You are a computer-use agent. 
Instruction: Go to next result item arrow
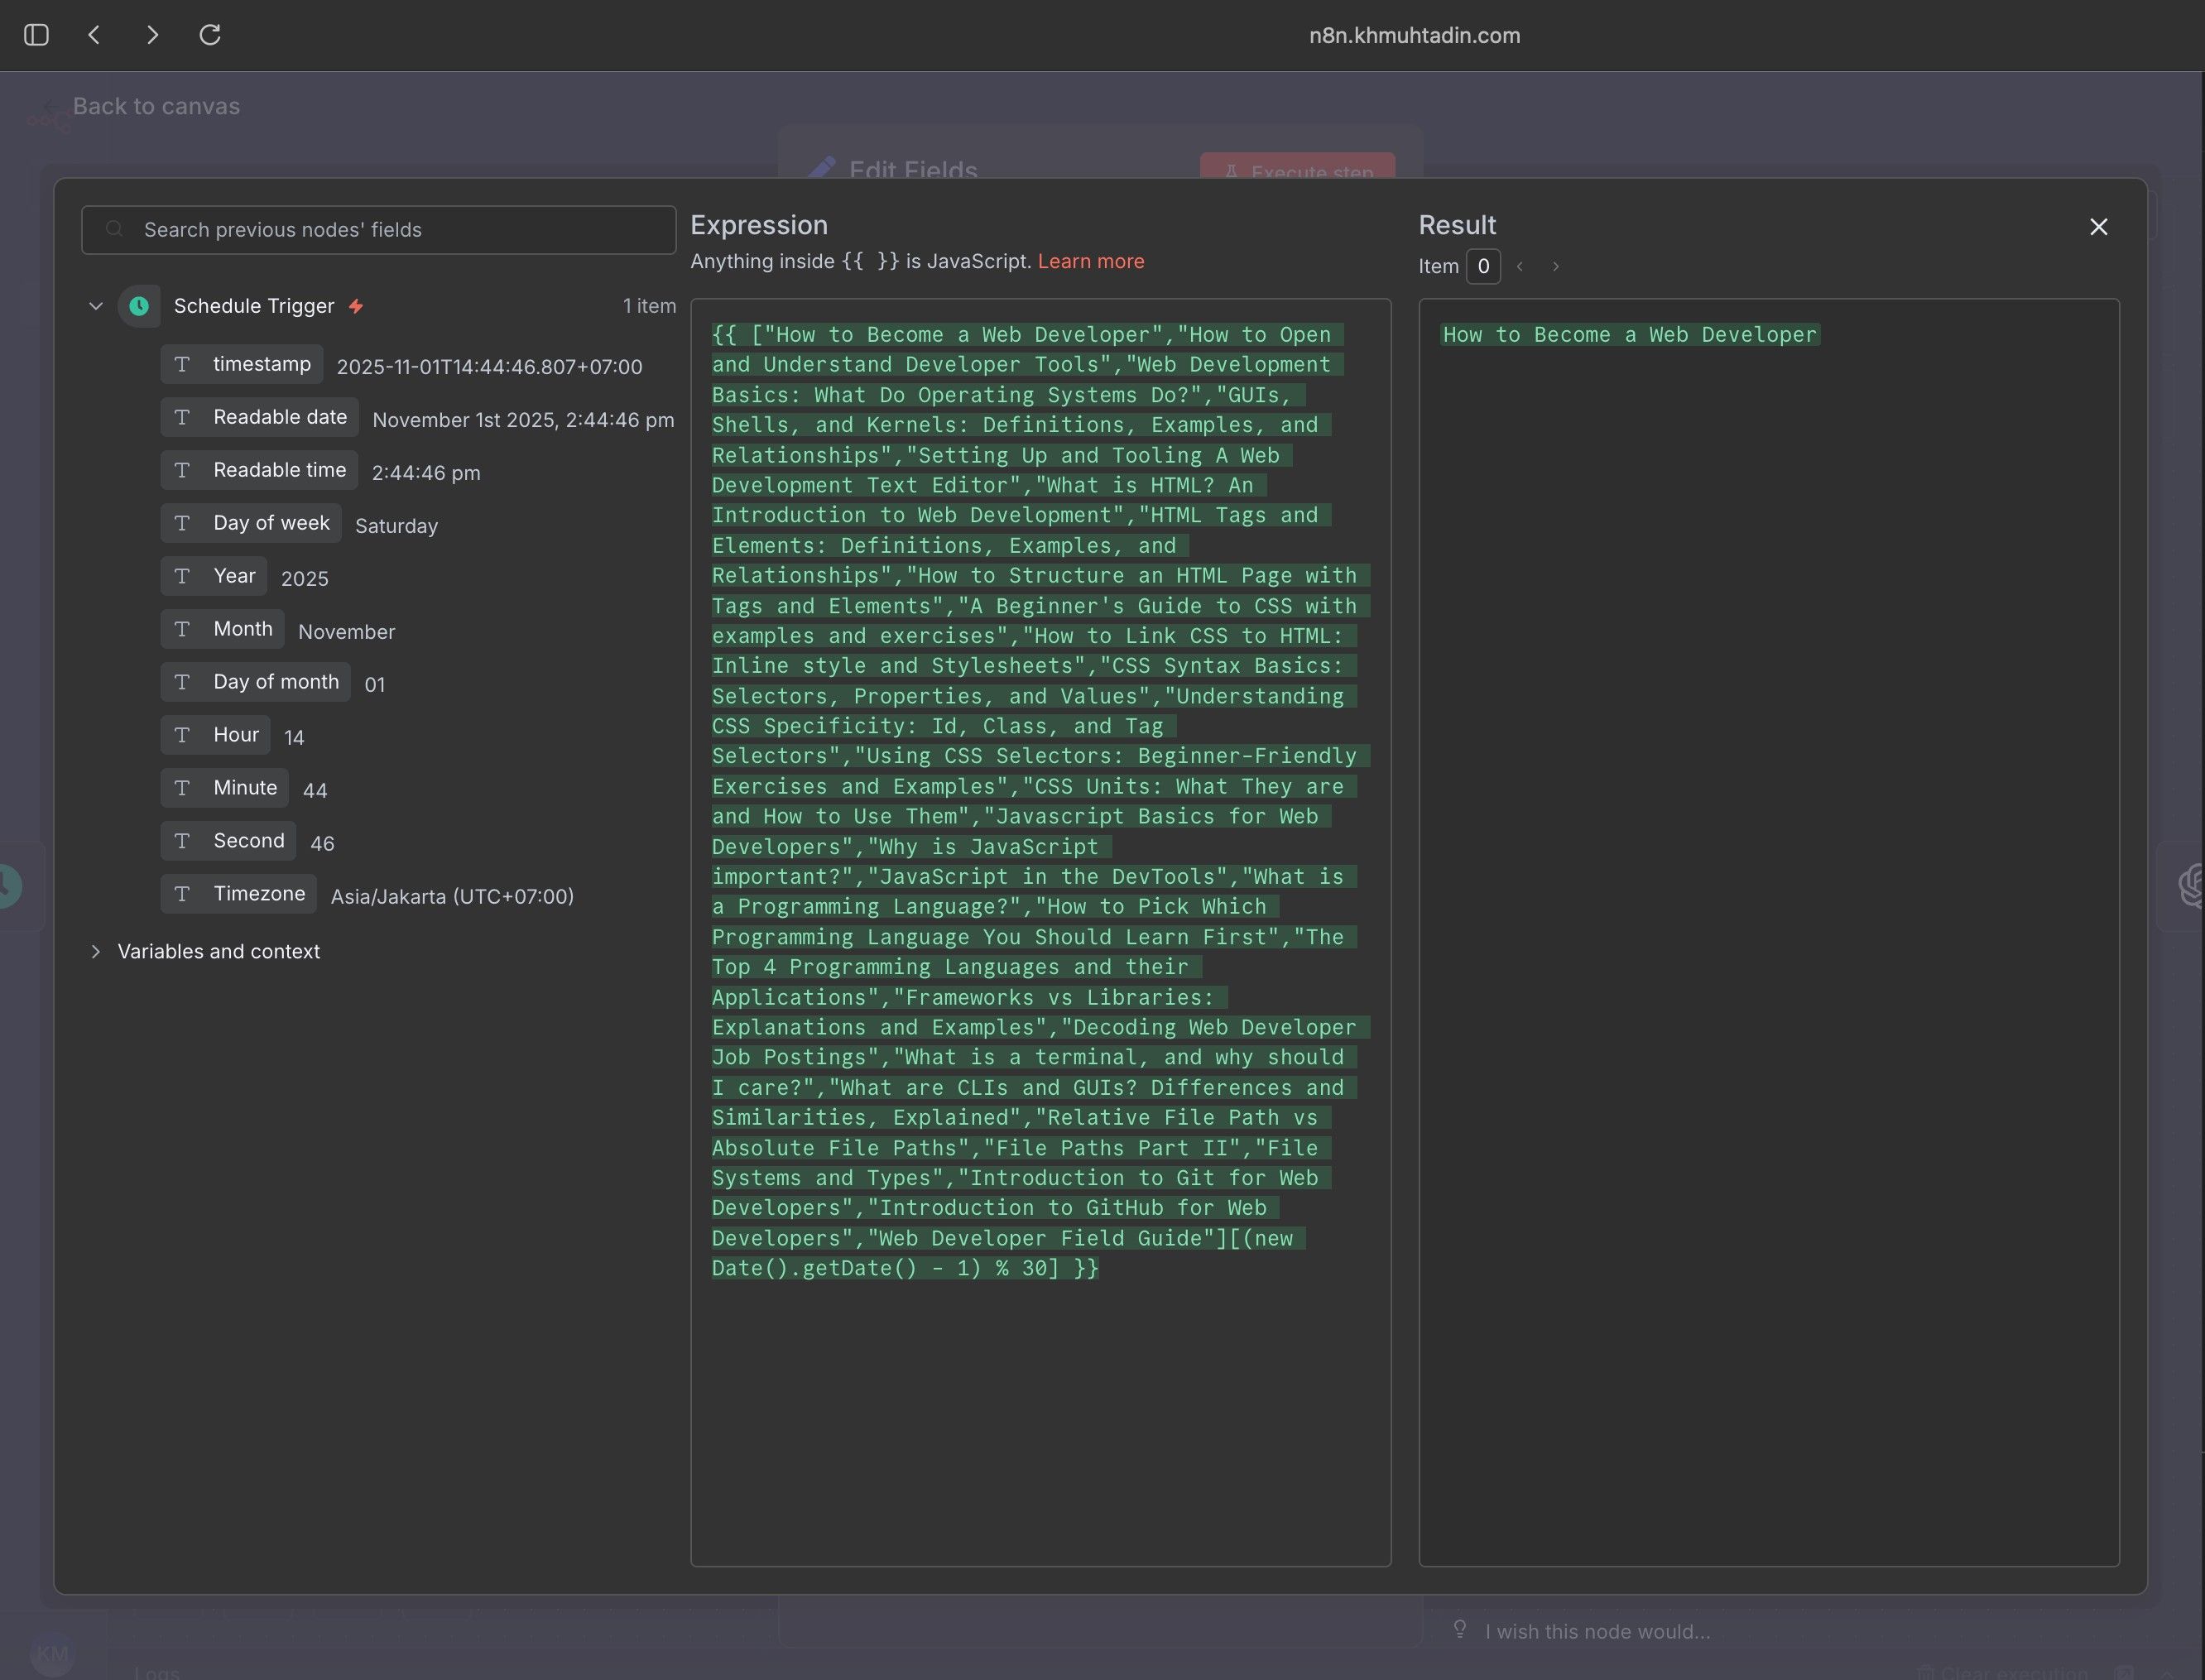(1555, 267)
